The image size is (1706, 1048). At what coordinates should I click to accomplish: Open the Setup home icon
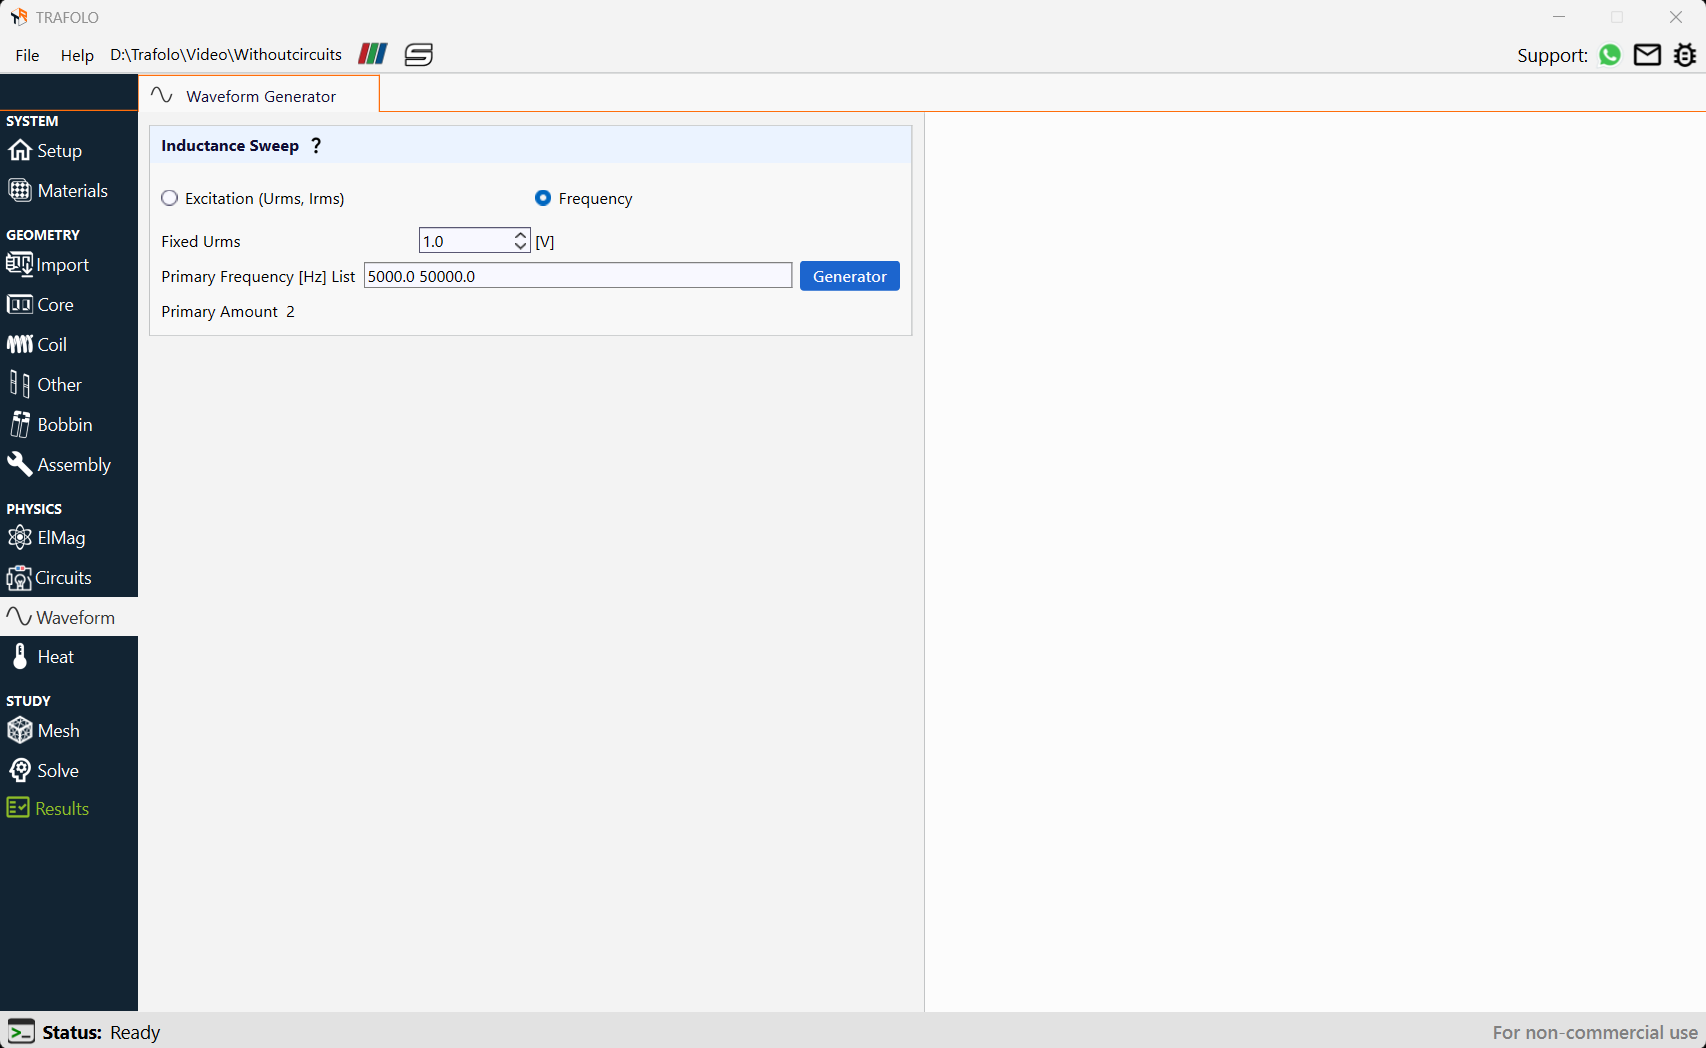20,151
